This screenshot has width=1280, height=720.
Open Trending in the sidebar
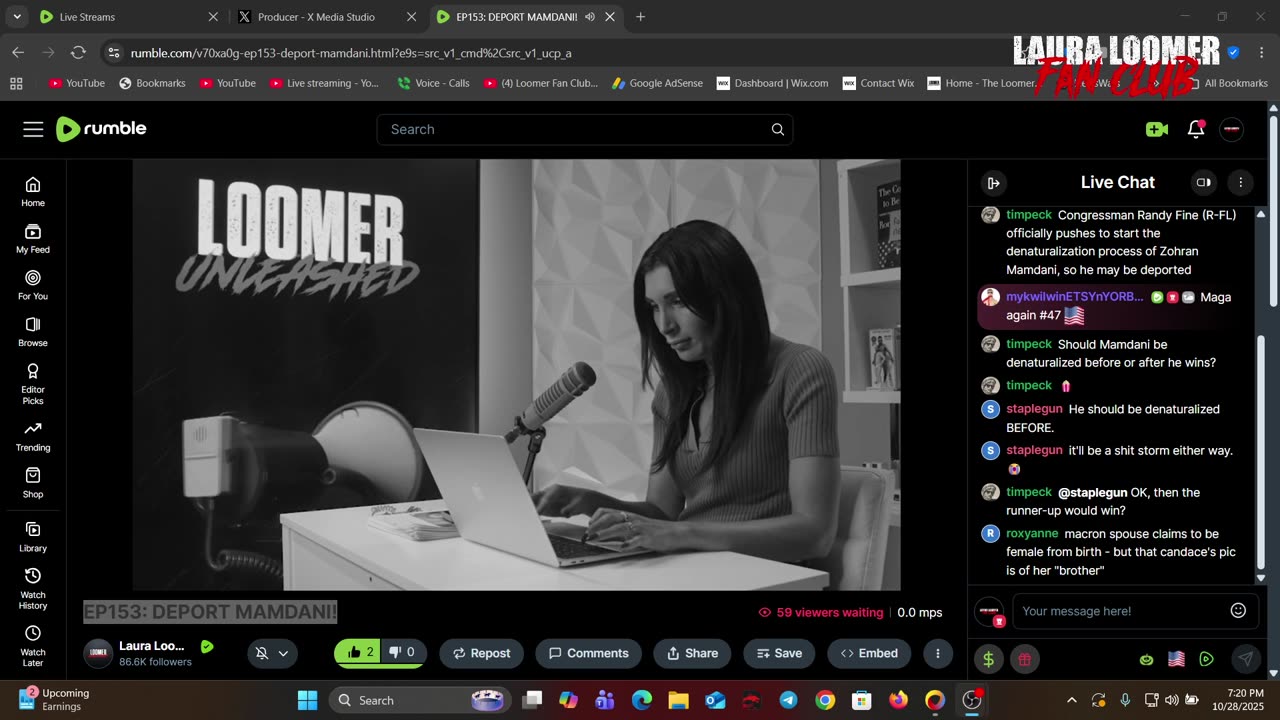(33, 437)
